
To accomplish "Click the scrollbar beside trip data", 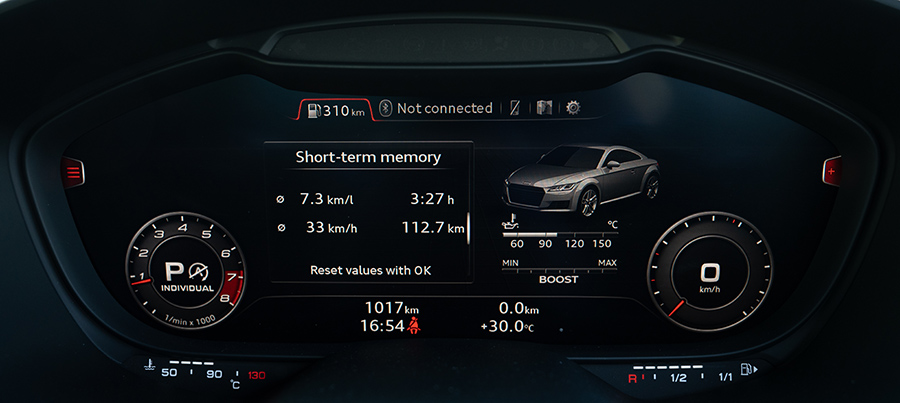I will point(467,228).
